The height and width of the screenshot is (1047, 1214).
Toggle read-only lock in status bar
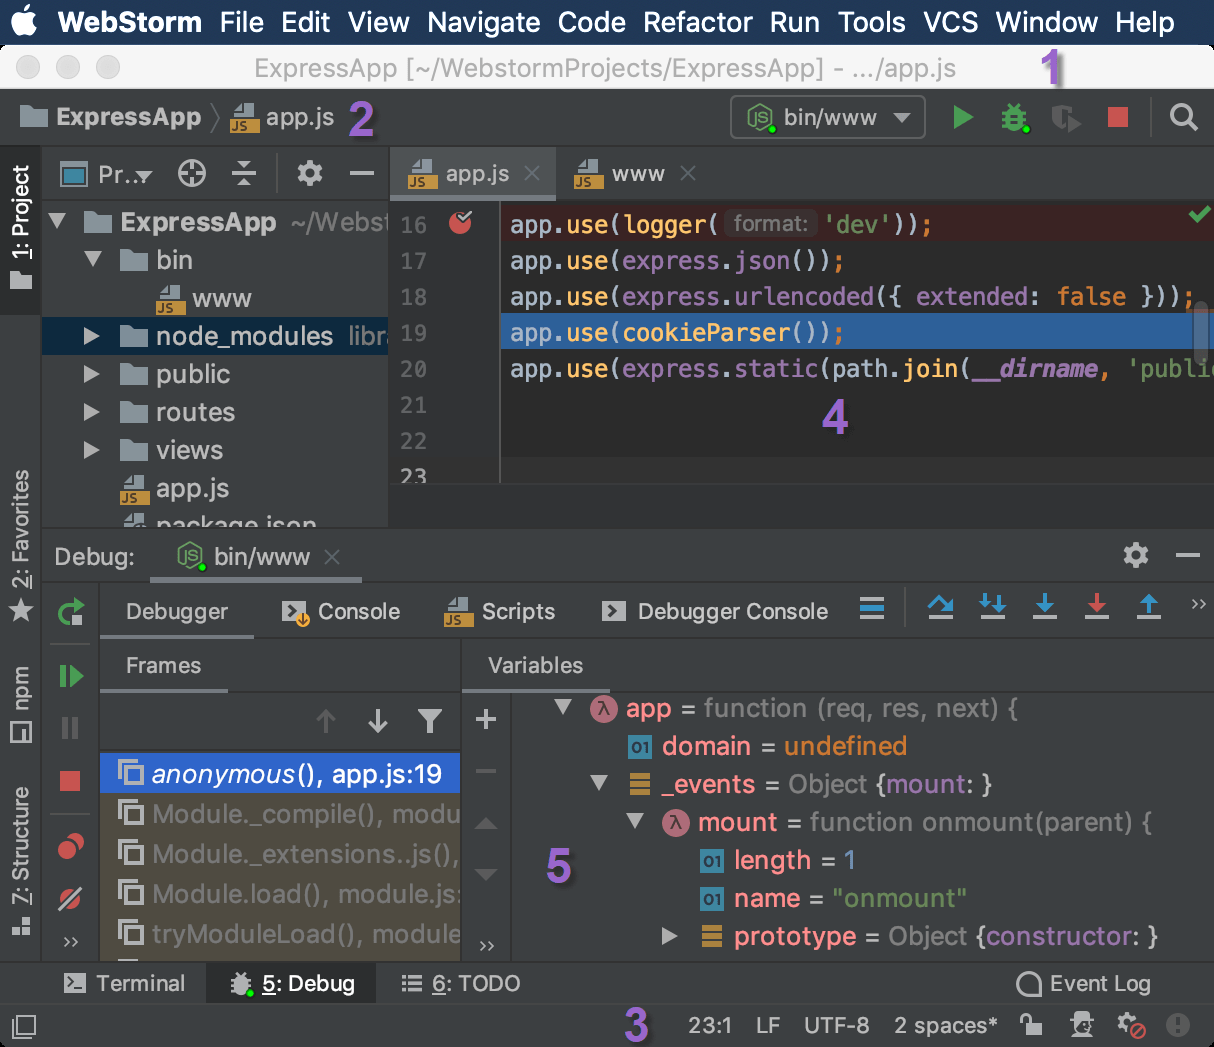click(x=1030, y=1024)
